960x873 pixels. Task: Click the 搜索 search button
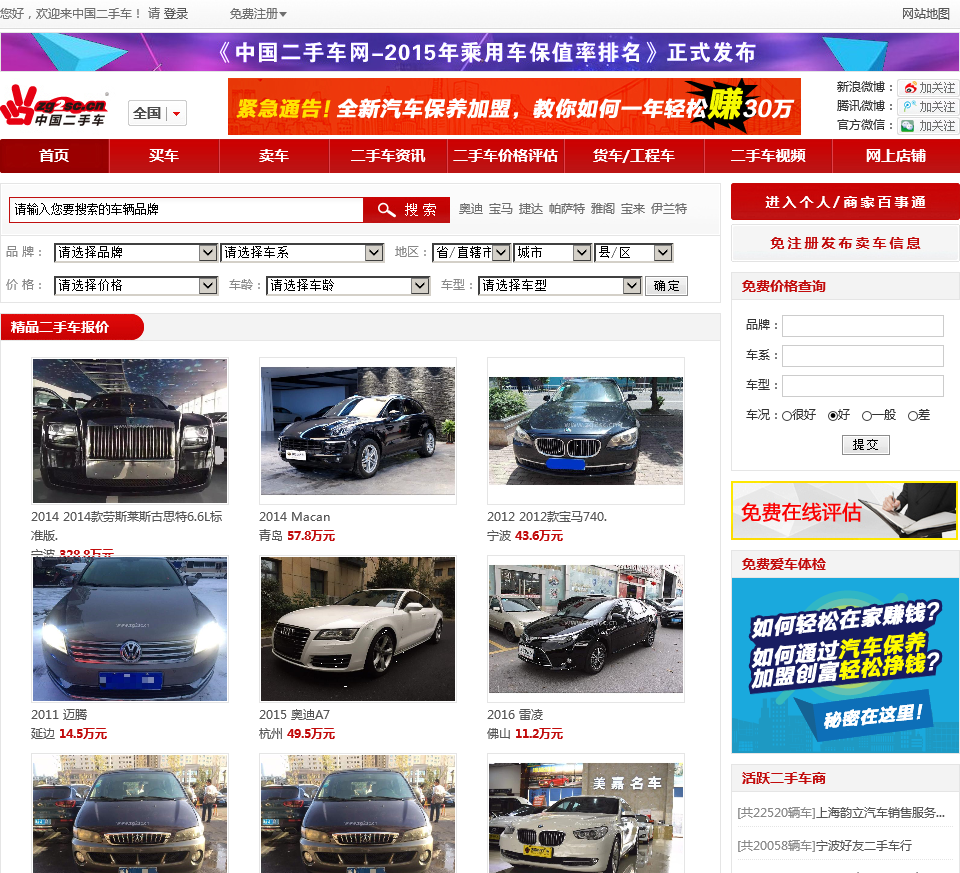click(407, 210)
